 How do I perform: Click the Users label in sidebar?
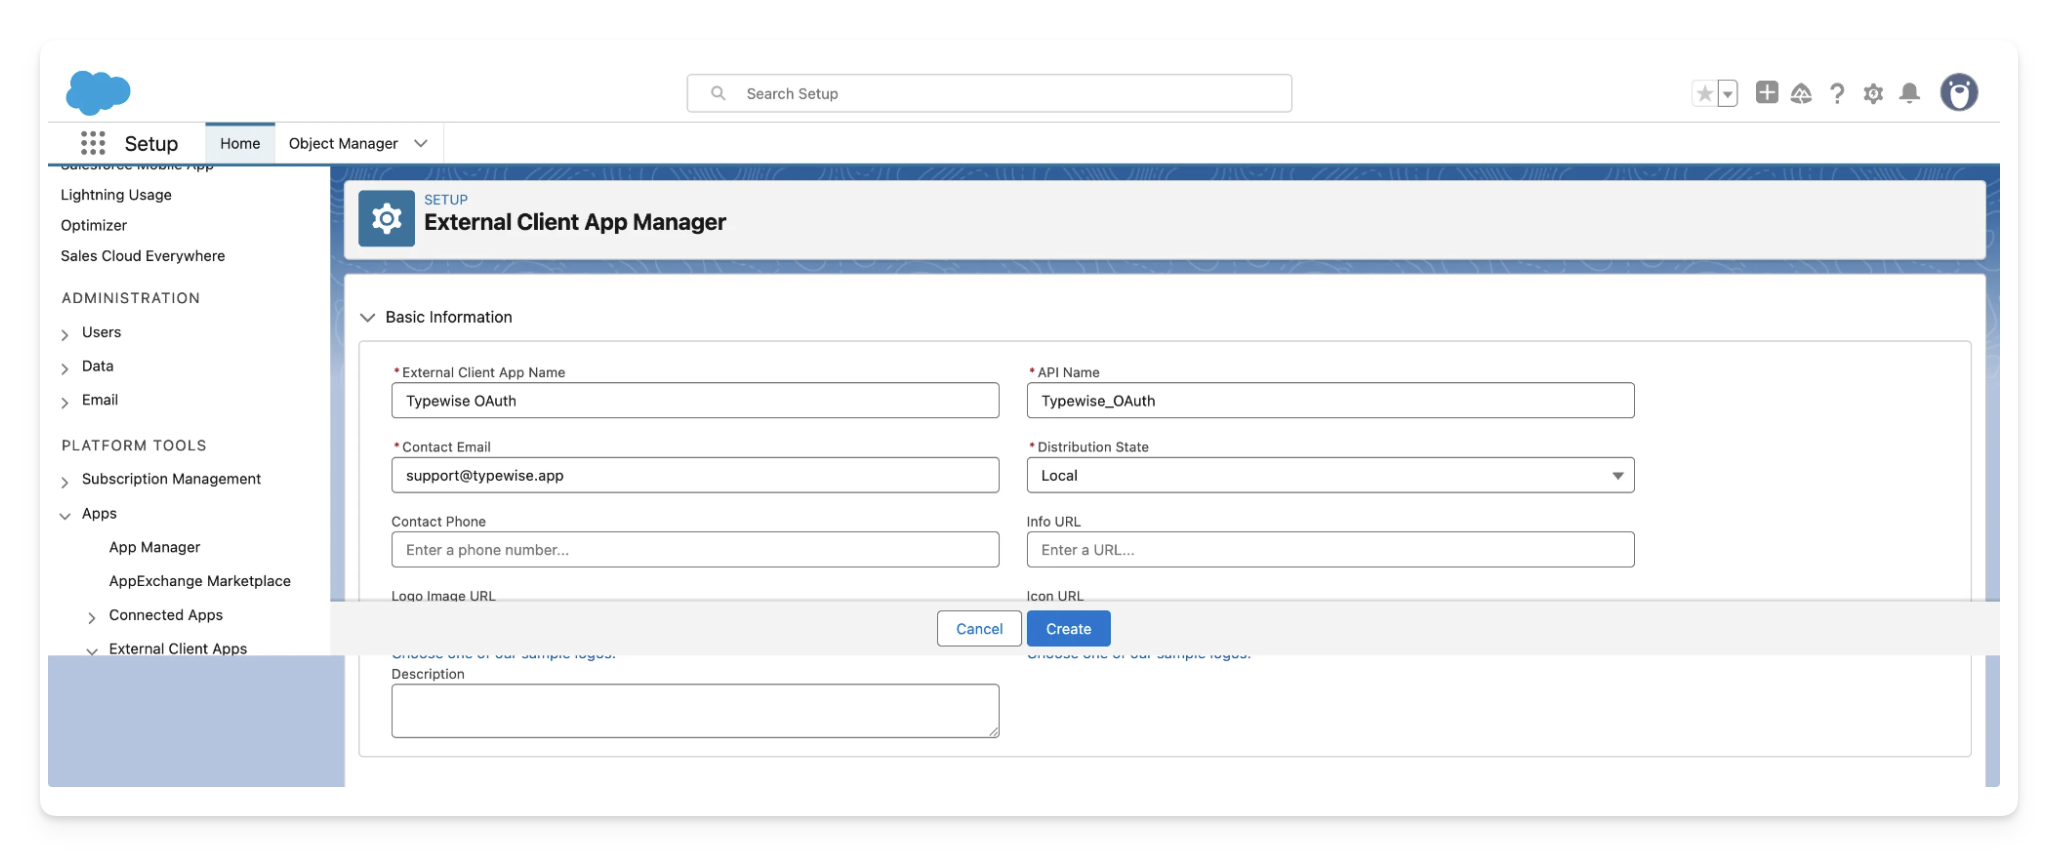101,332
